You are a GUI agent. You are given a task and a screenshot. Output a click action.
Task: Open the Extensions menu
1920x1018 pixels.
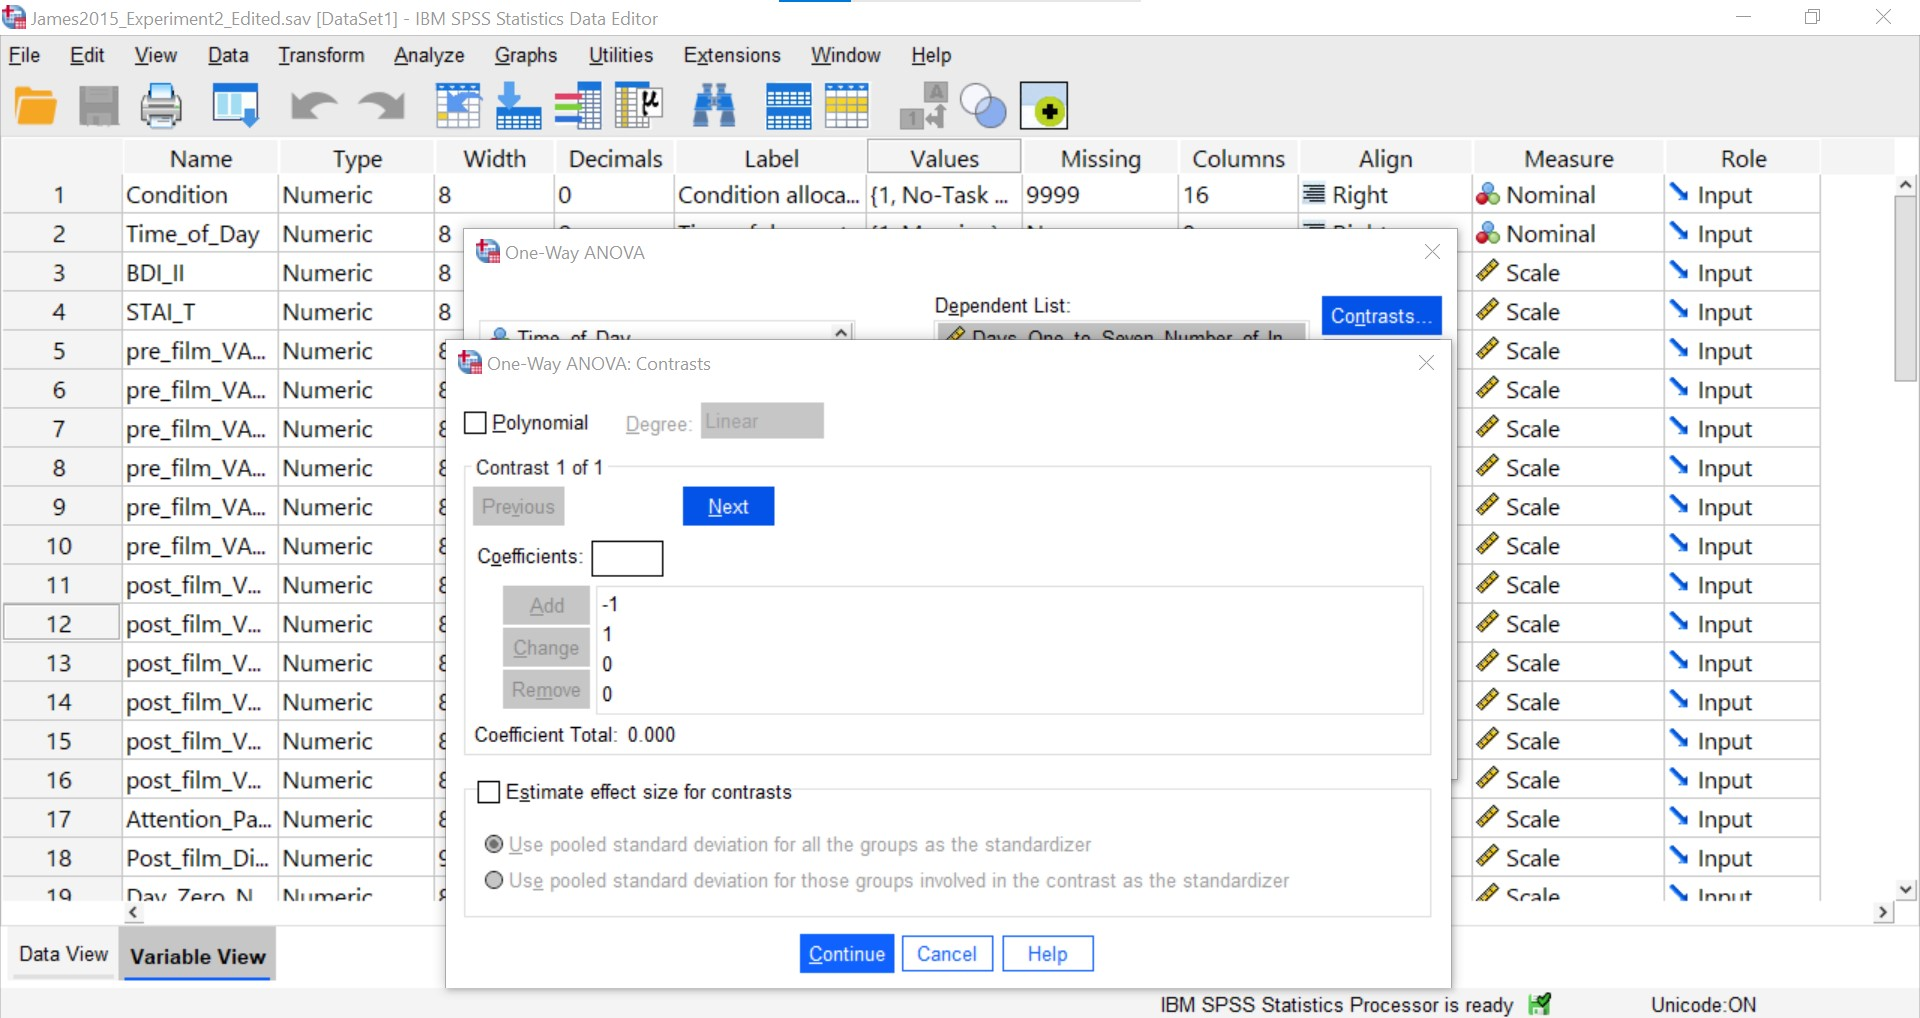(732, 55)
